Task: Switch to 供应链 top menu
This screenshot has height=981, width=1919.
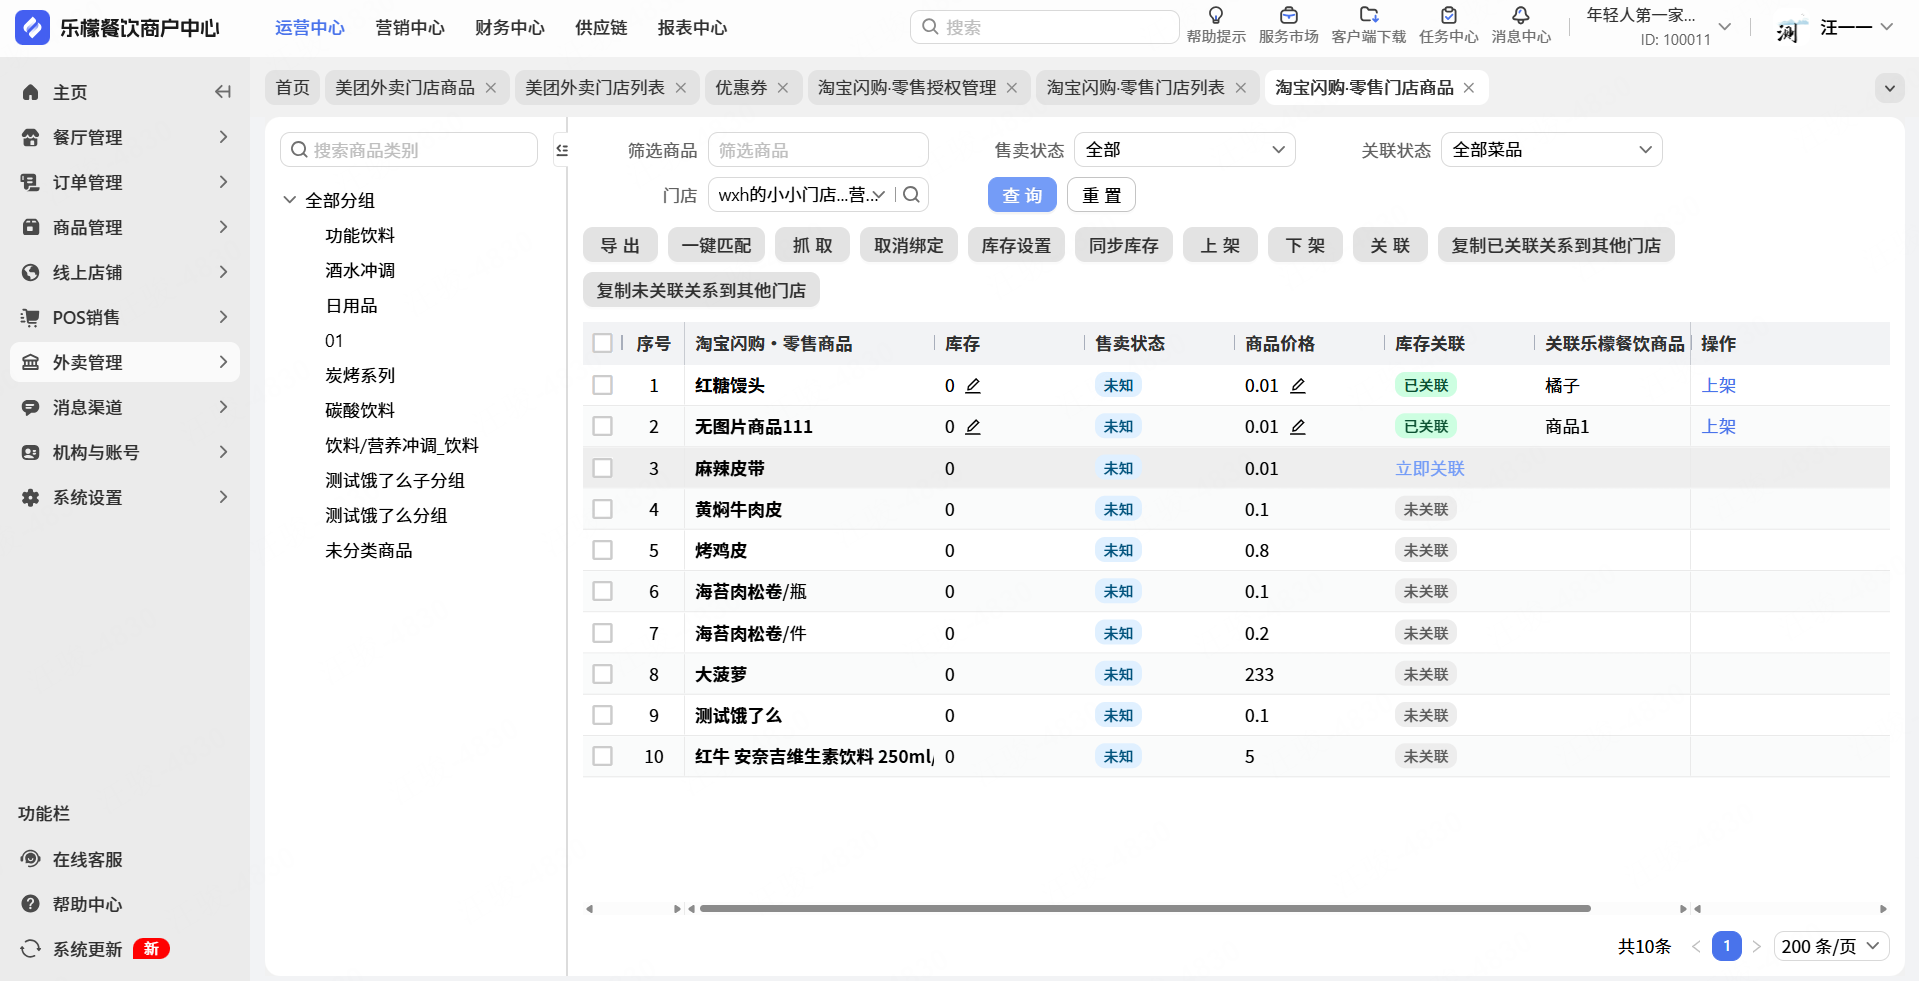Action: point(601,28)
